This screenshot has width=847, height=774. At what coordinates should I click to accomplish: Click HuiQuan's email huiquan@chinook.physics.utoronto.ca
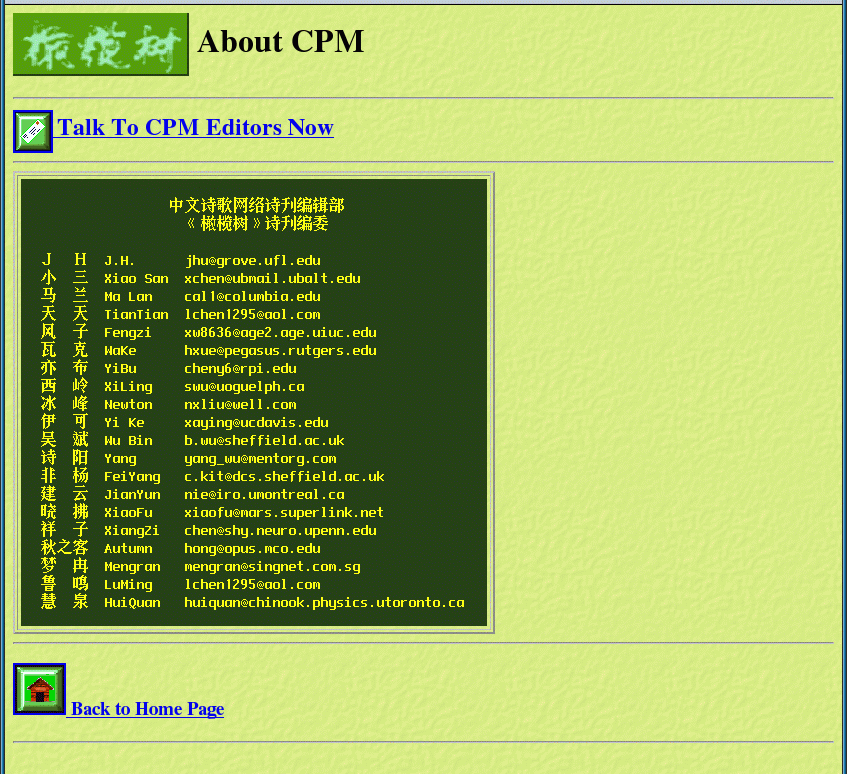point(324,603)
